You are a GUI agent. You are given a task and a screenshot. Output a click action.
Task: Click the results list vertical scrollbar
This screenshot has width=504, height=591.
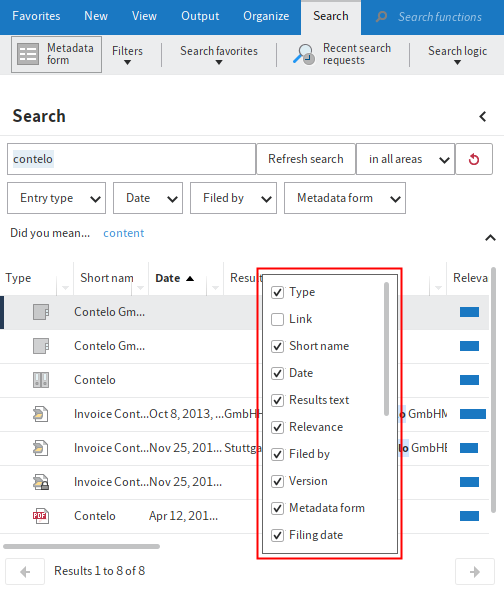click(493, 390)
